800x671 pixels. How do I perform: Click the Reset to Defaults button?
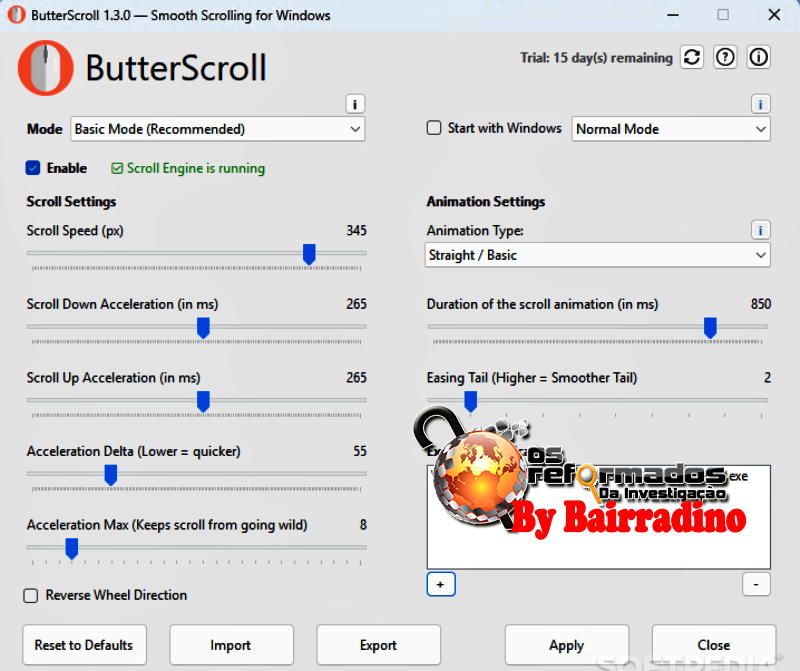click(x=84, y=645)
